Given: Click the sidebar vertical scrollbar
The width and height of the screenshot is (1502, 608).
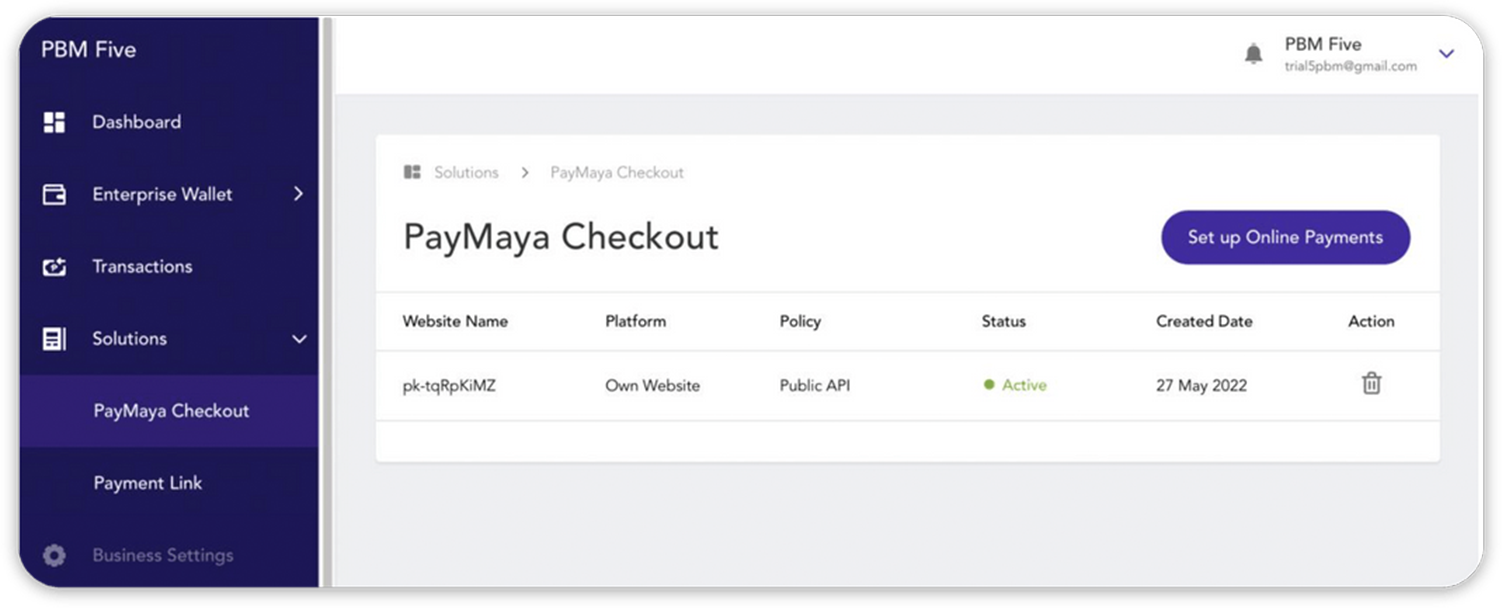Looking at the screenshot, I should [326, 300].
